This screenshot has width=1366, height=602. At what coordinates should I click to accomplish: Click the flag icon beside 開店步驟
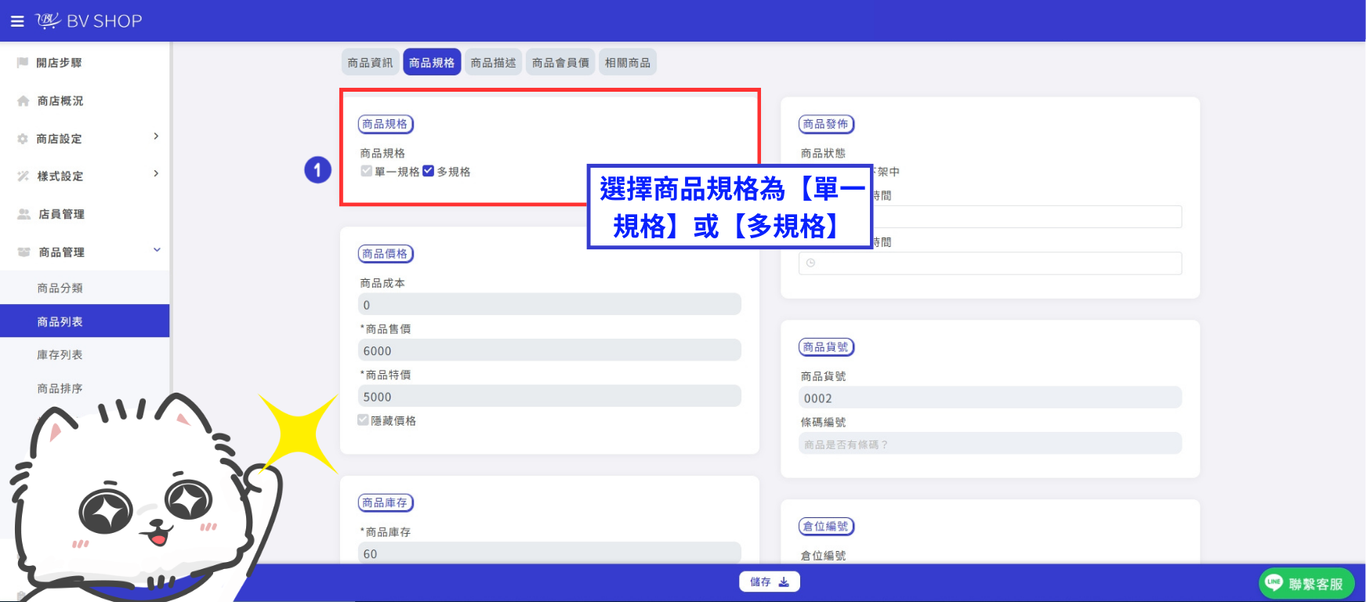coord(22,63)
